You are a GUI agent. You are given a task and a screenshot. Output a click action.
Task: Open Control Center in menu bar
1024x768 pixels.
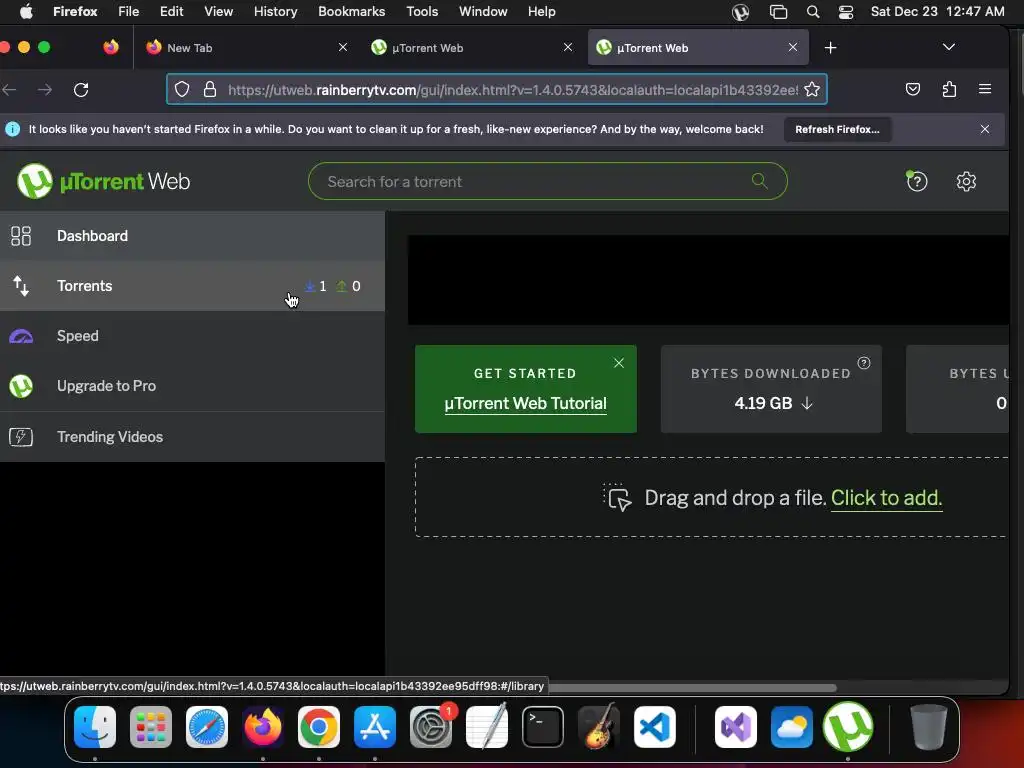click(846, 12)
